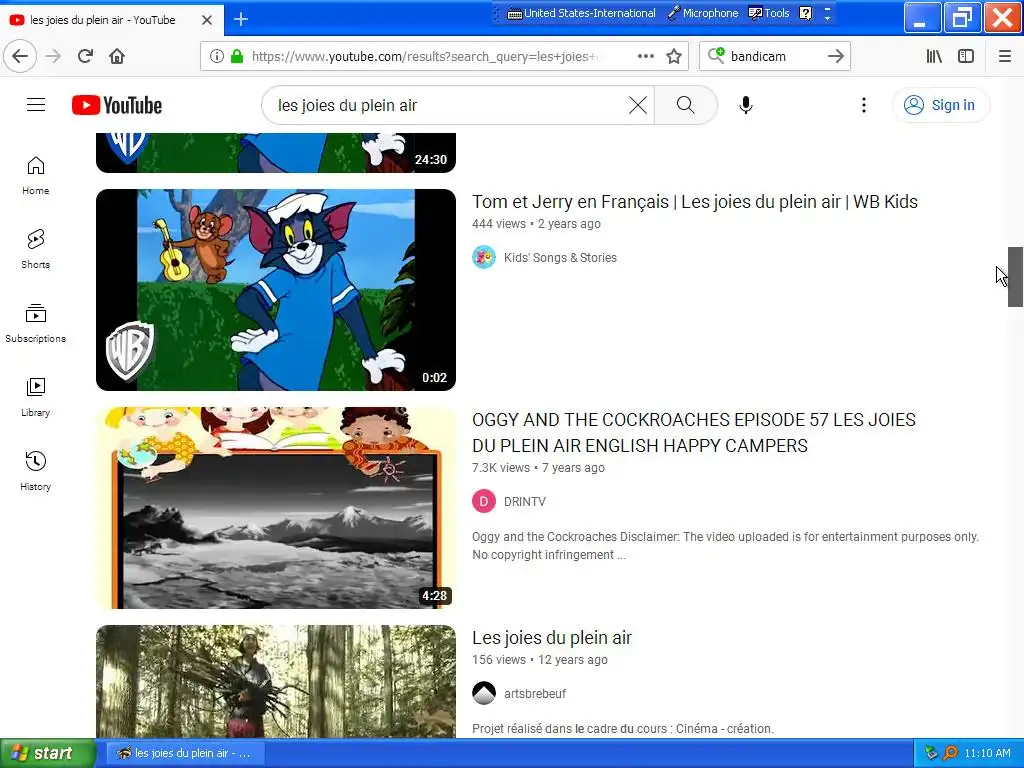Click the Oggy video disclaimer description text
Image resolution: width=1024 pixels, height=768 pixels.
point(725,545)
